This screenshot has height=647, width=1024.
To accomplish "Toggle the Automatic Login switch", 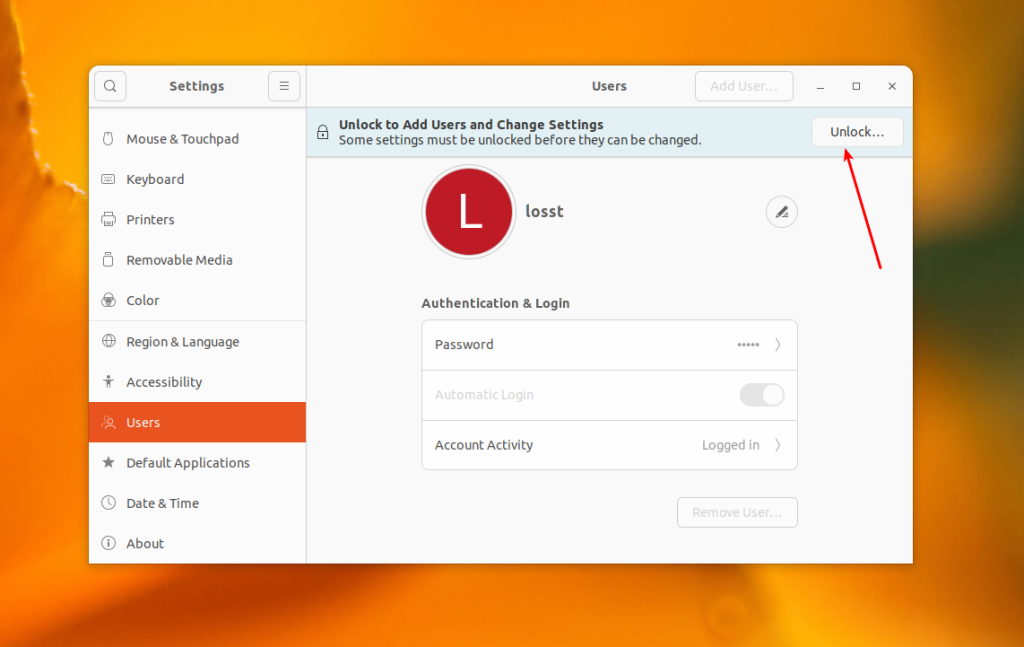I will [761, 395].
